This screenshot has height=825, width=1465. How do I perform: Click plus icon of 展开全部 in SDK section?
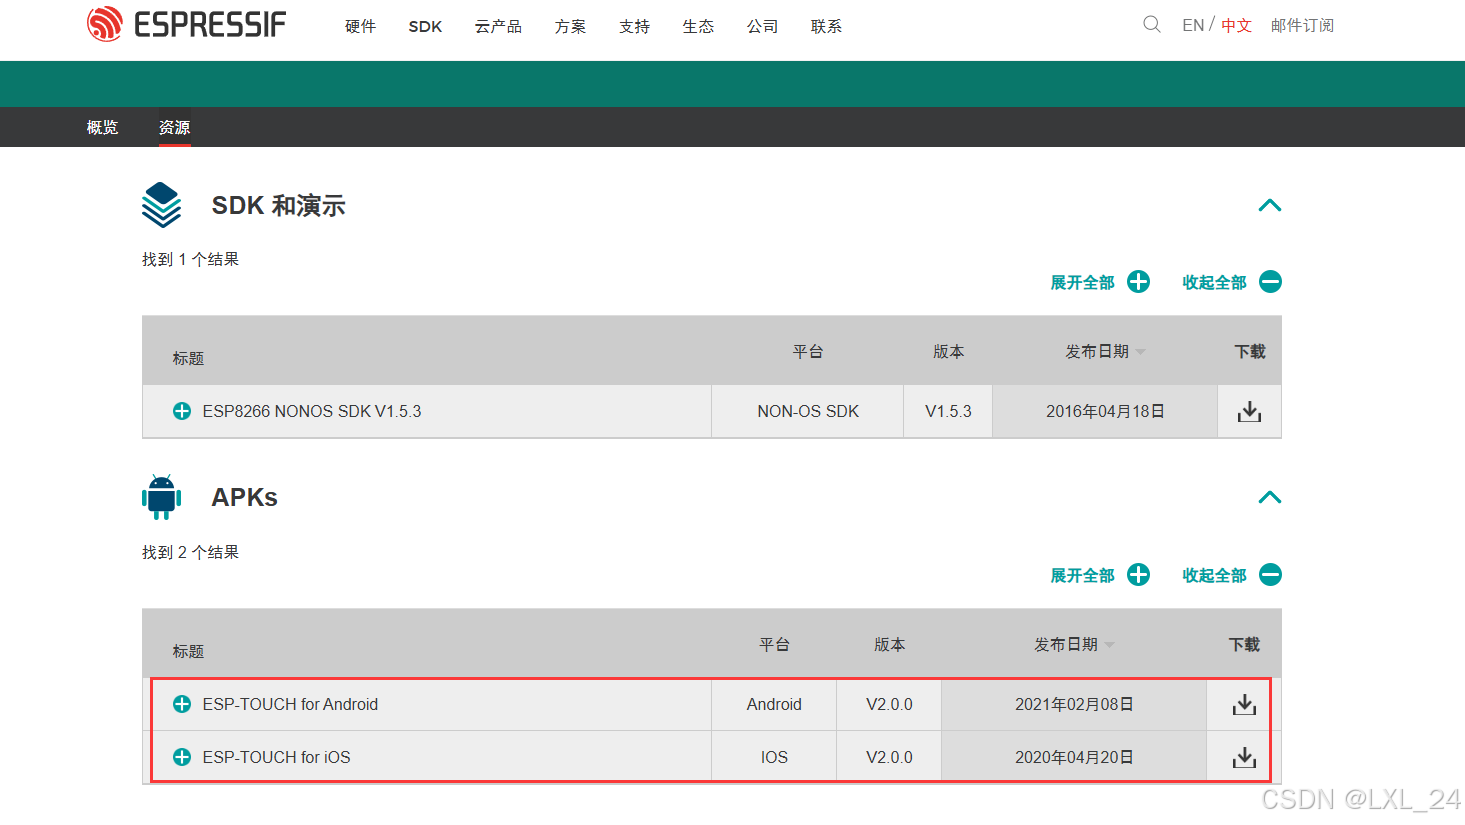pyautogui.click(x=1138, y=282)
